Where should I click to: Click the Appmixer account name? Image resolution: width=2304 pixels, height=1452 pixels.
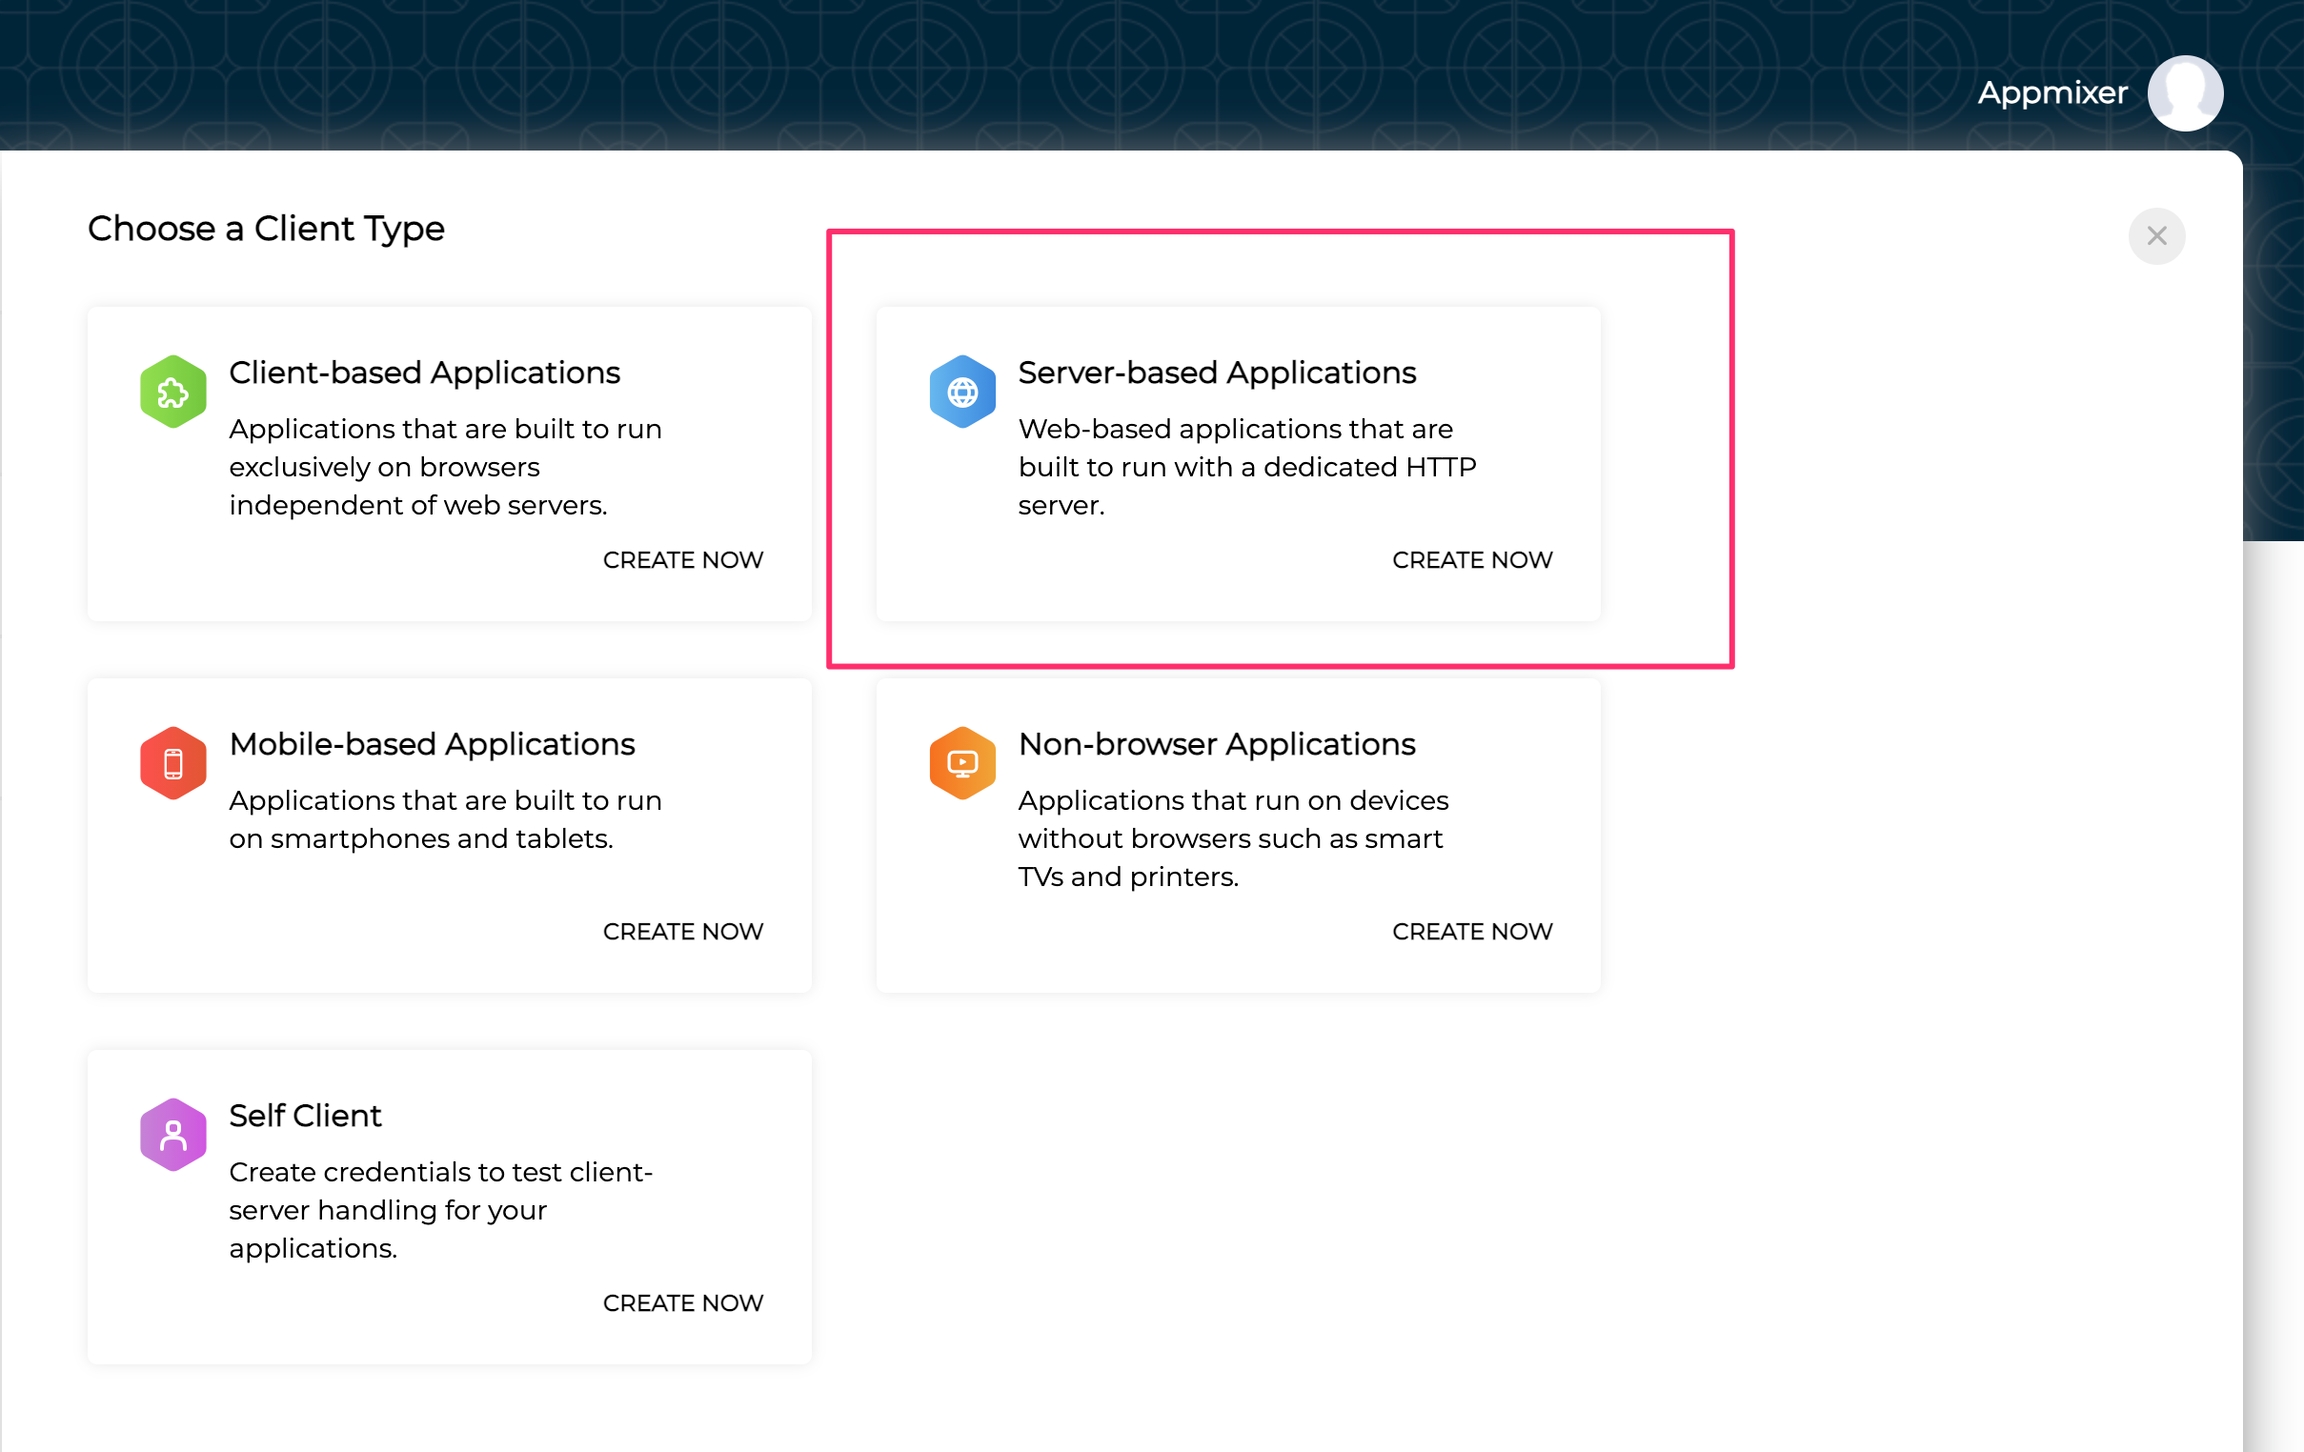[x=2052, y=93]
